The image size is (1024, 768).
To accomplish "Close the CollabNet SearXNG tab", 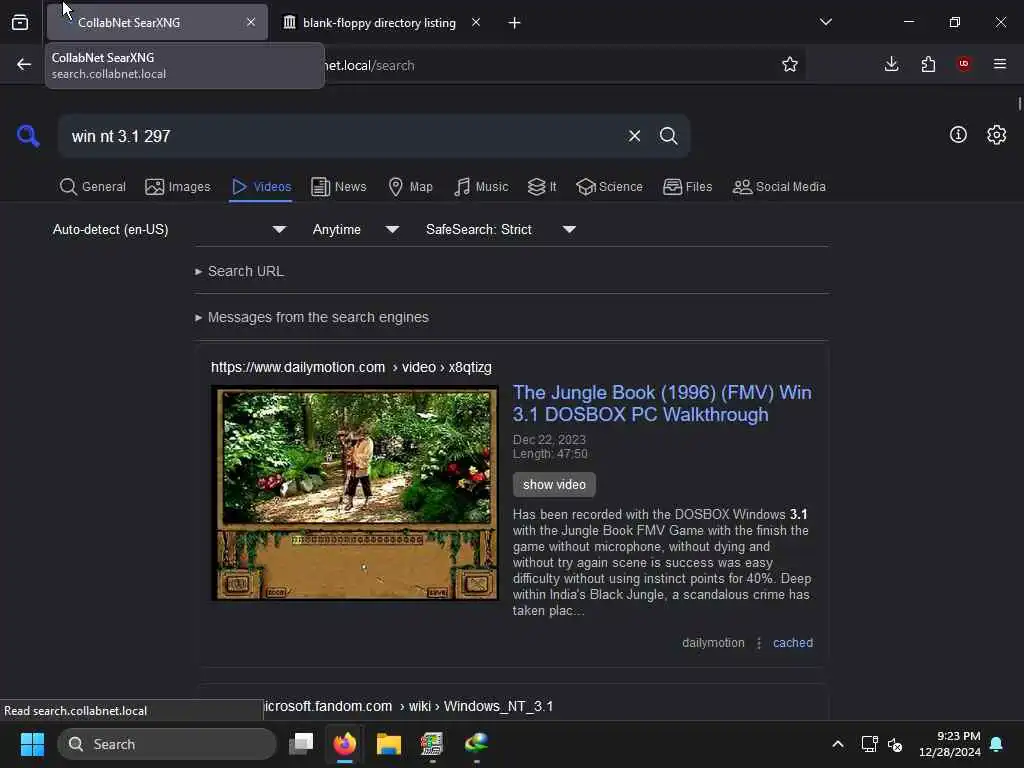I will 251,22.
